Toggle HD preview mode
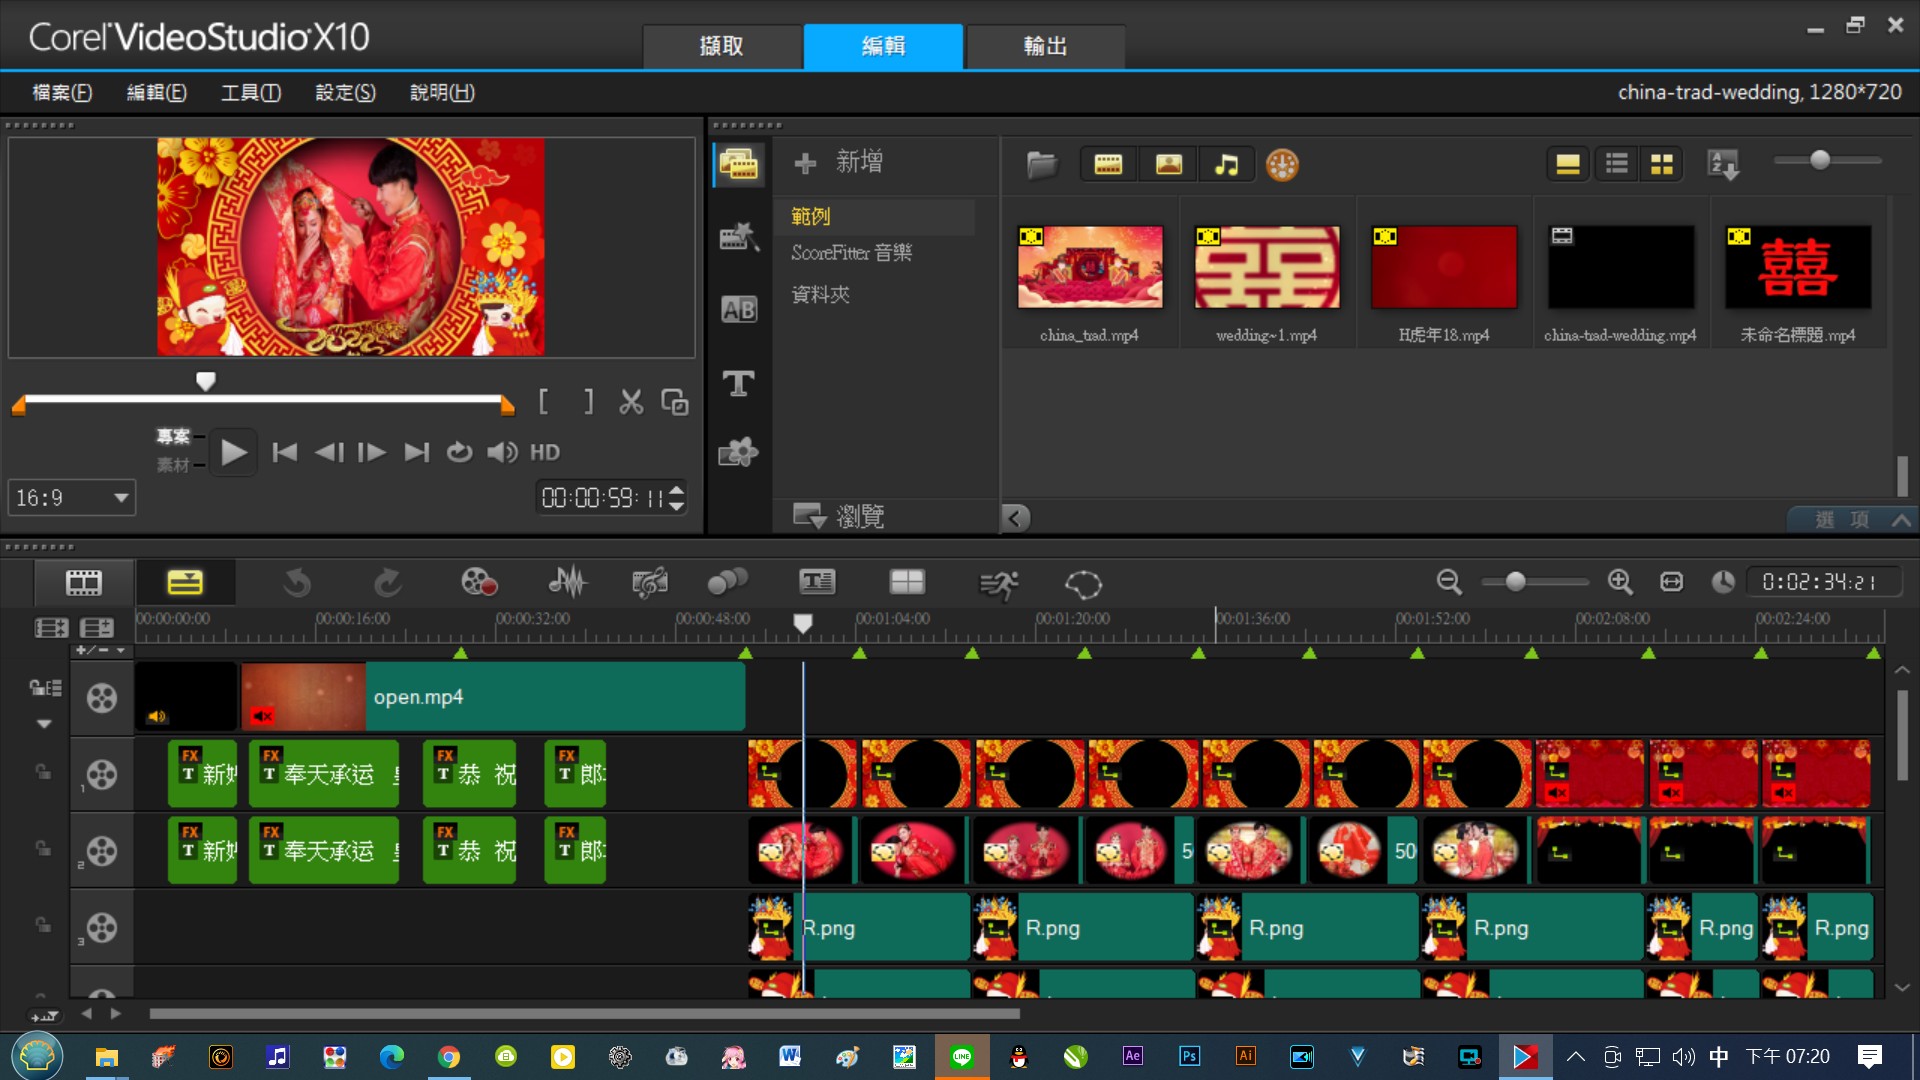 [544, 453]
